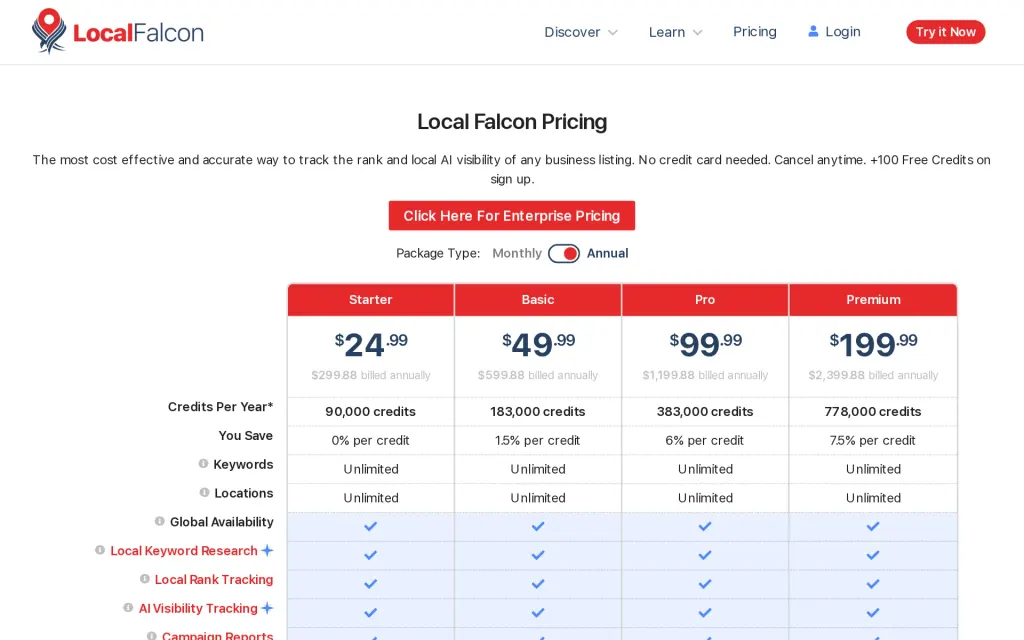Click the Global Availability info icon
1024x640 pixels.
click(159, 521)
